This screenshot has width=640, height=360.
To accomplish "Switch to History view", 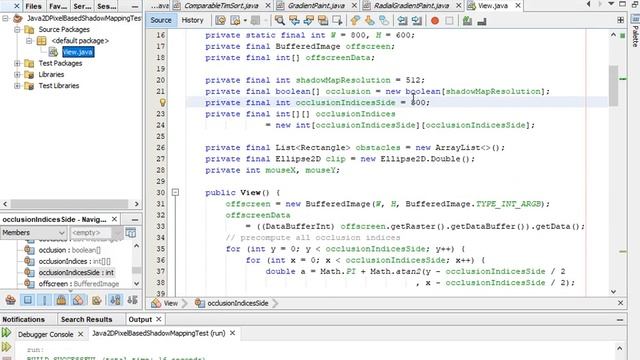I will pos(192,20).
